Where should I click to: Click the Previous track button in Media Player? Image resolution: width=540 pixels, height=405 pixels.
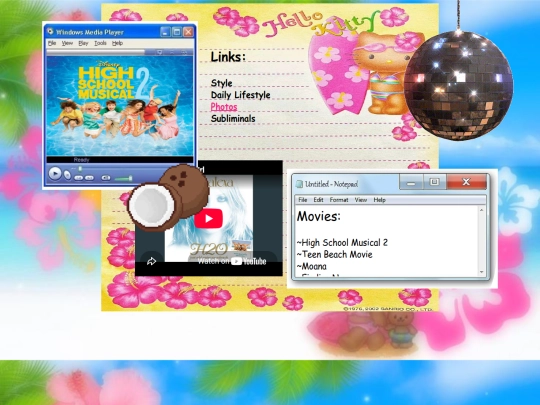click(x=79, y=178)
